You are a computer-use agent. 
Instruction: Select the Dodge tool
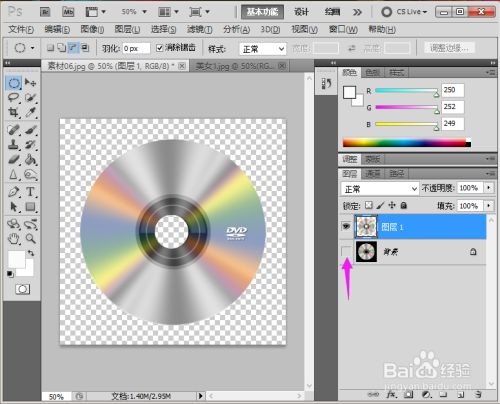click(31, 174)
